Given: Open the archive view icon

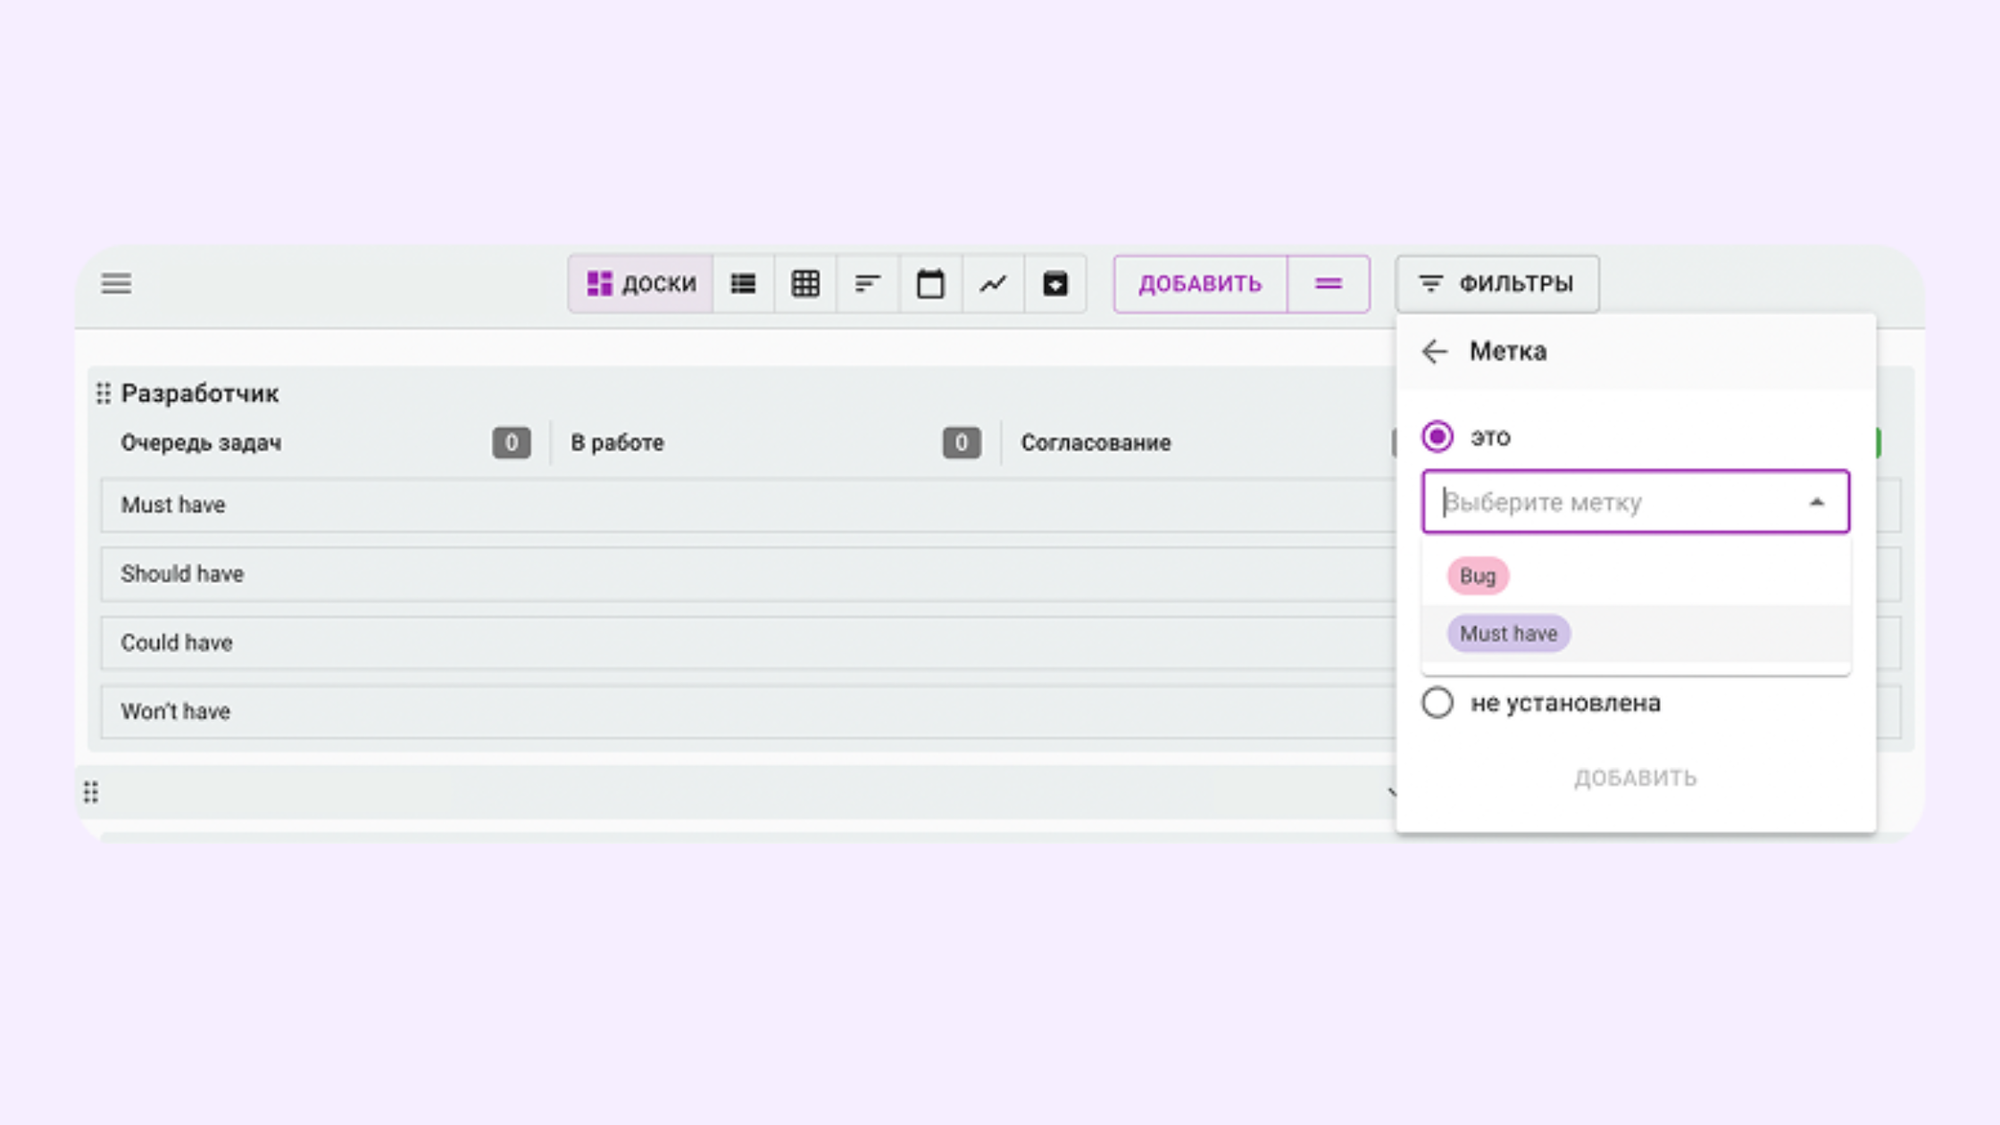Looking at the screenshot, I should pyautogui.click(x=1055, y=284).
